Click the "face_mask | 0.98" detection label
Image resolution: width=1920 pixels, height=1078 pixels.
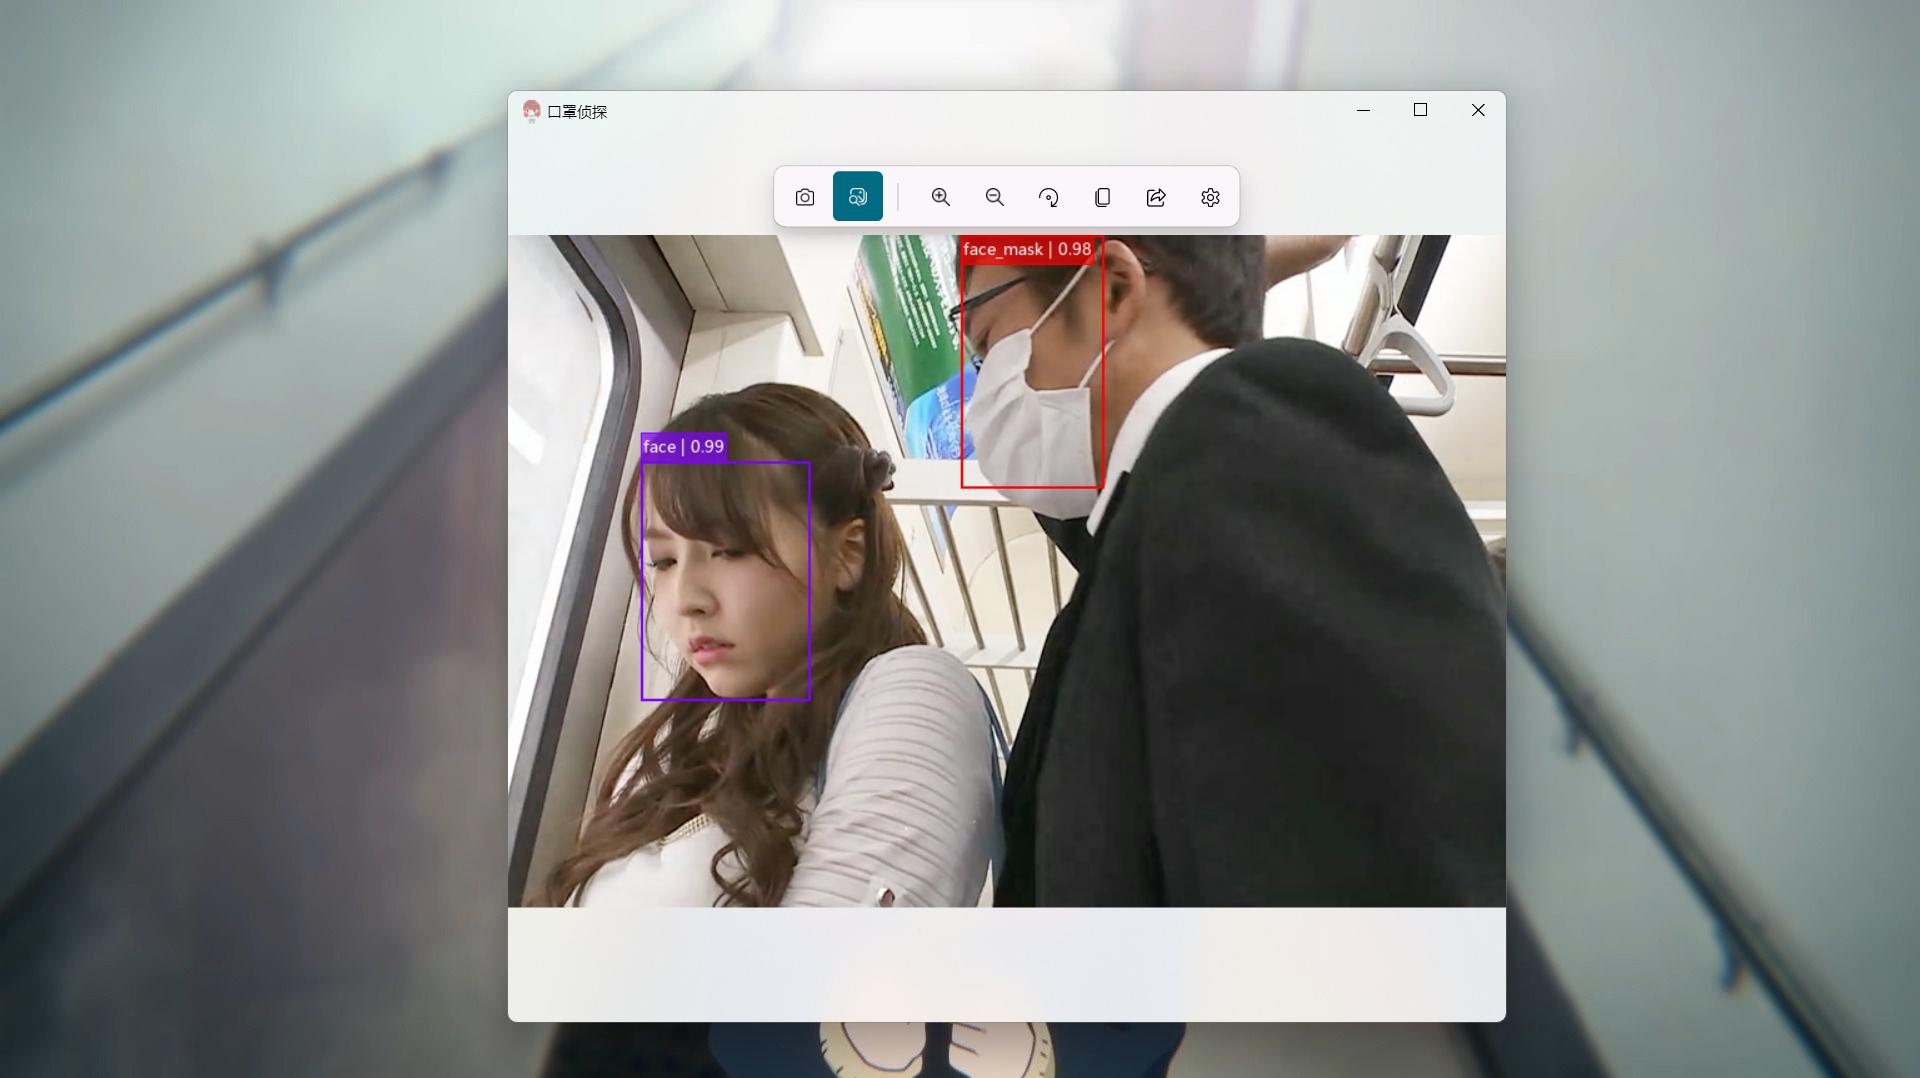tap(1028, 249)
